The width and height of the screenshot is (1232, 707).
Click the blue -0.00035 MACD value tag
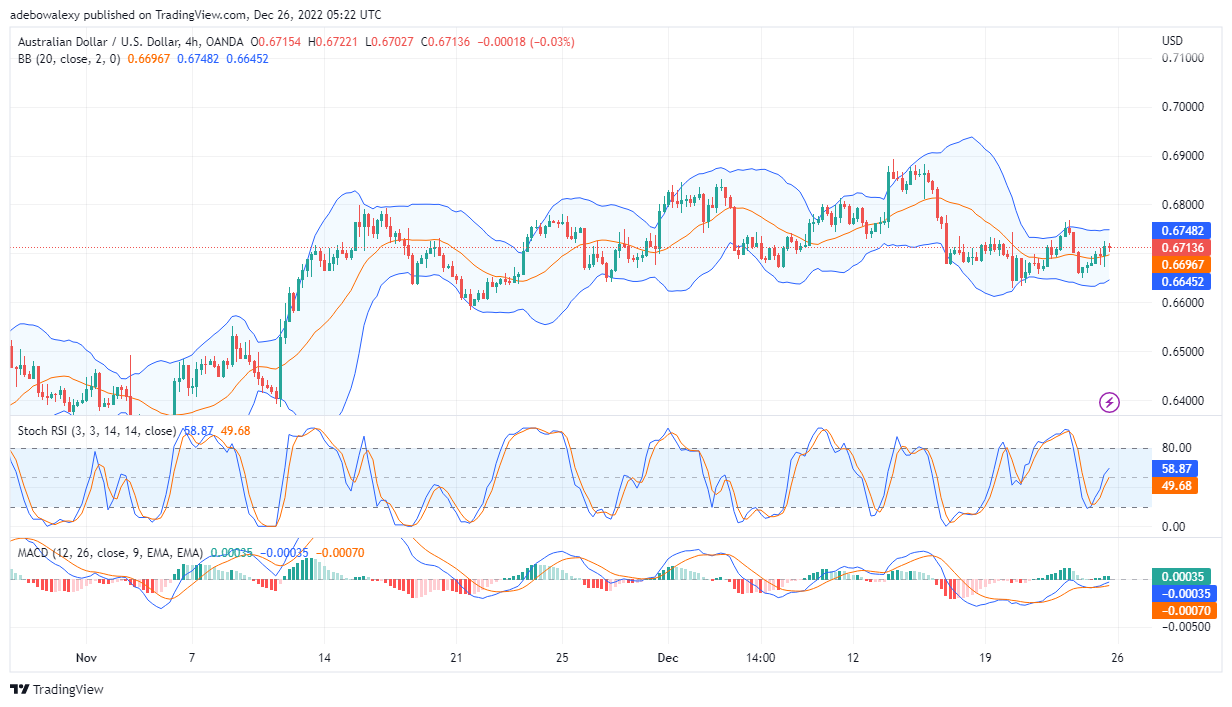pos(1184,594)
